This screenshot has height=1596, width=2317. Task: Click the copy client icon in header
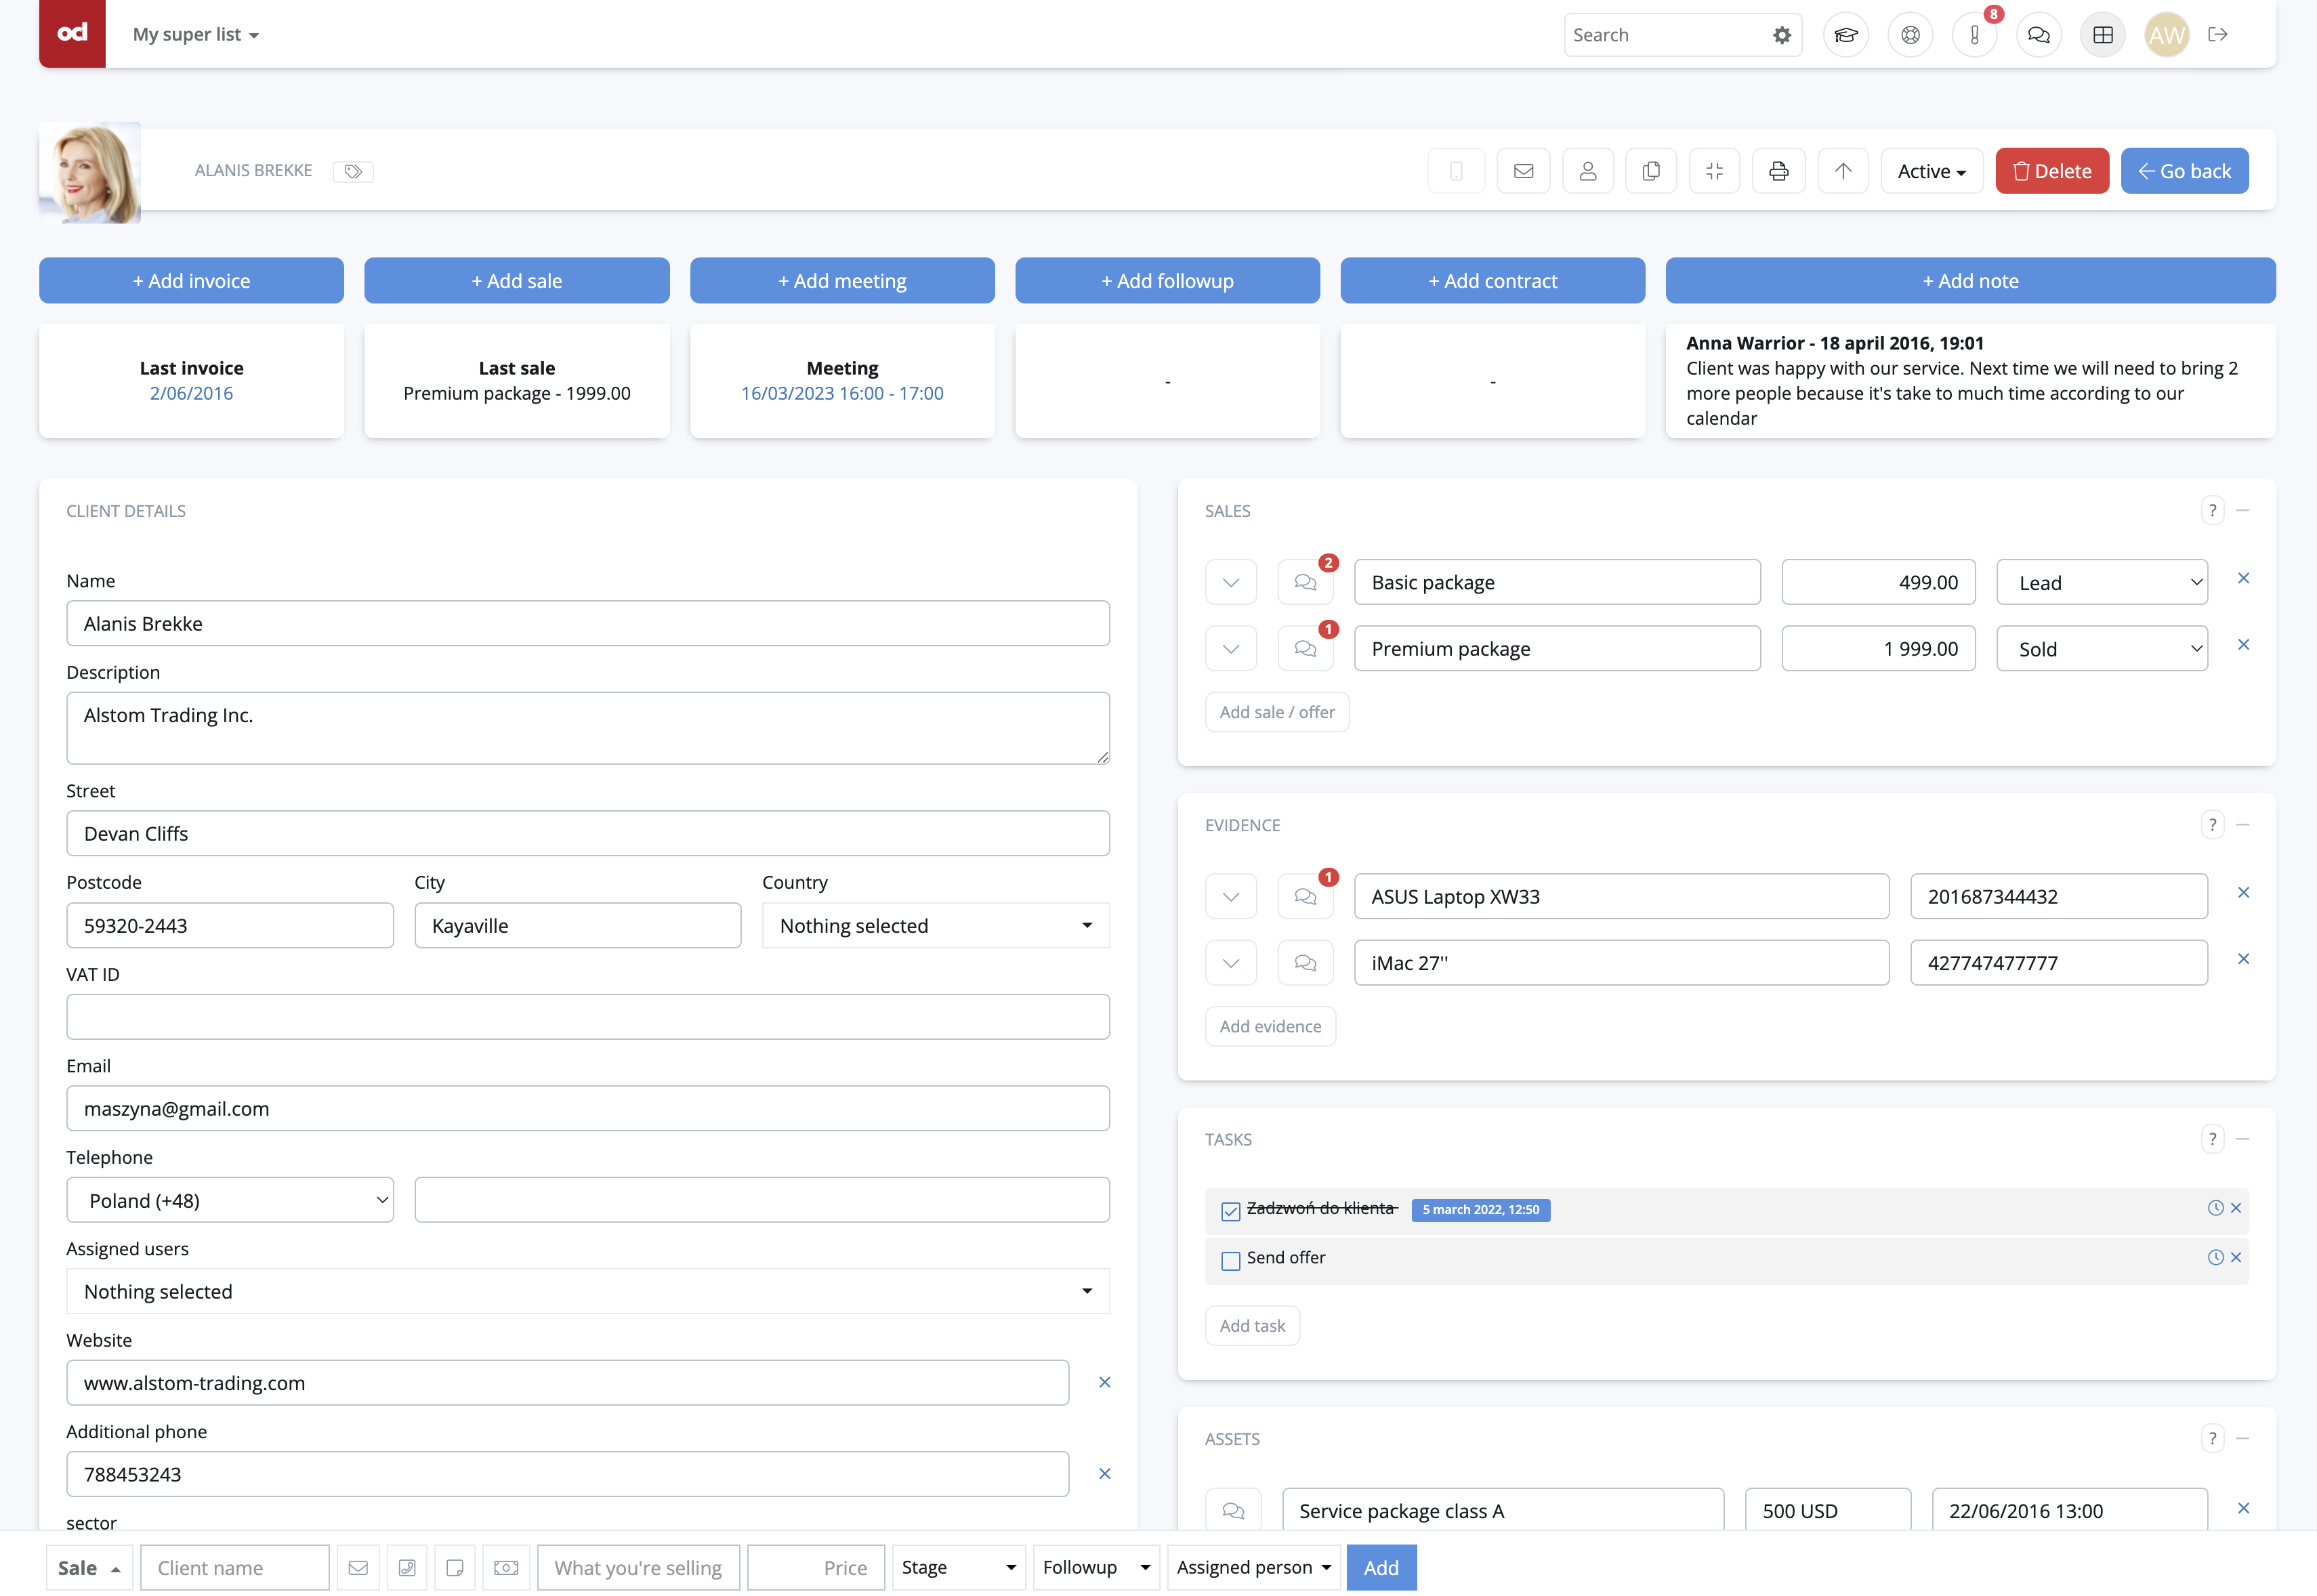[1651, 171]
